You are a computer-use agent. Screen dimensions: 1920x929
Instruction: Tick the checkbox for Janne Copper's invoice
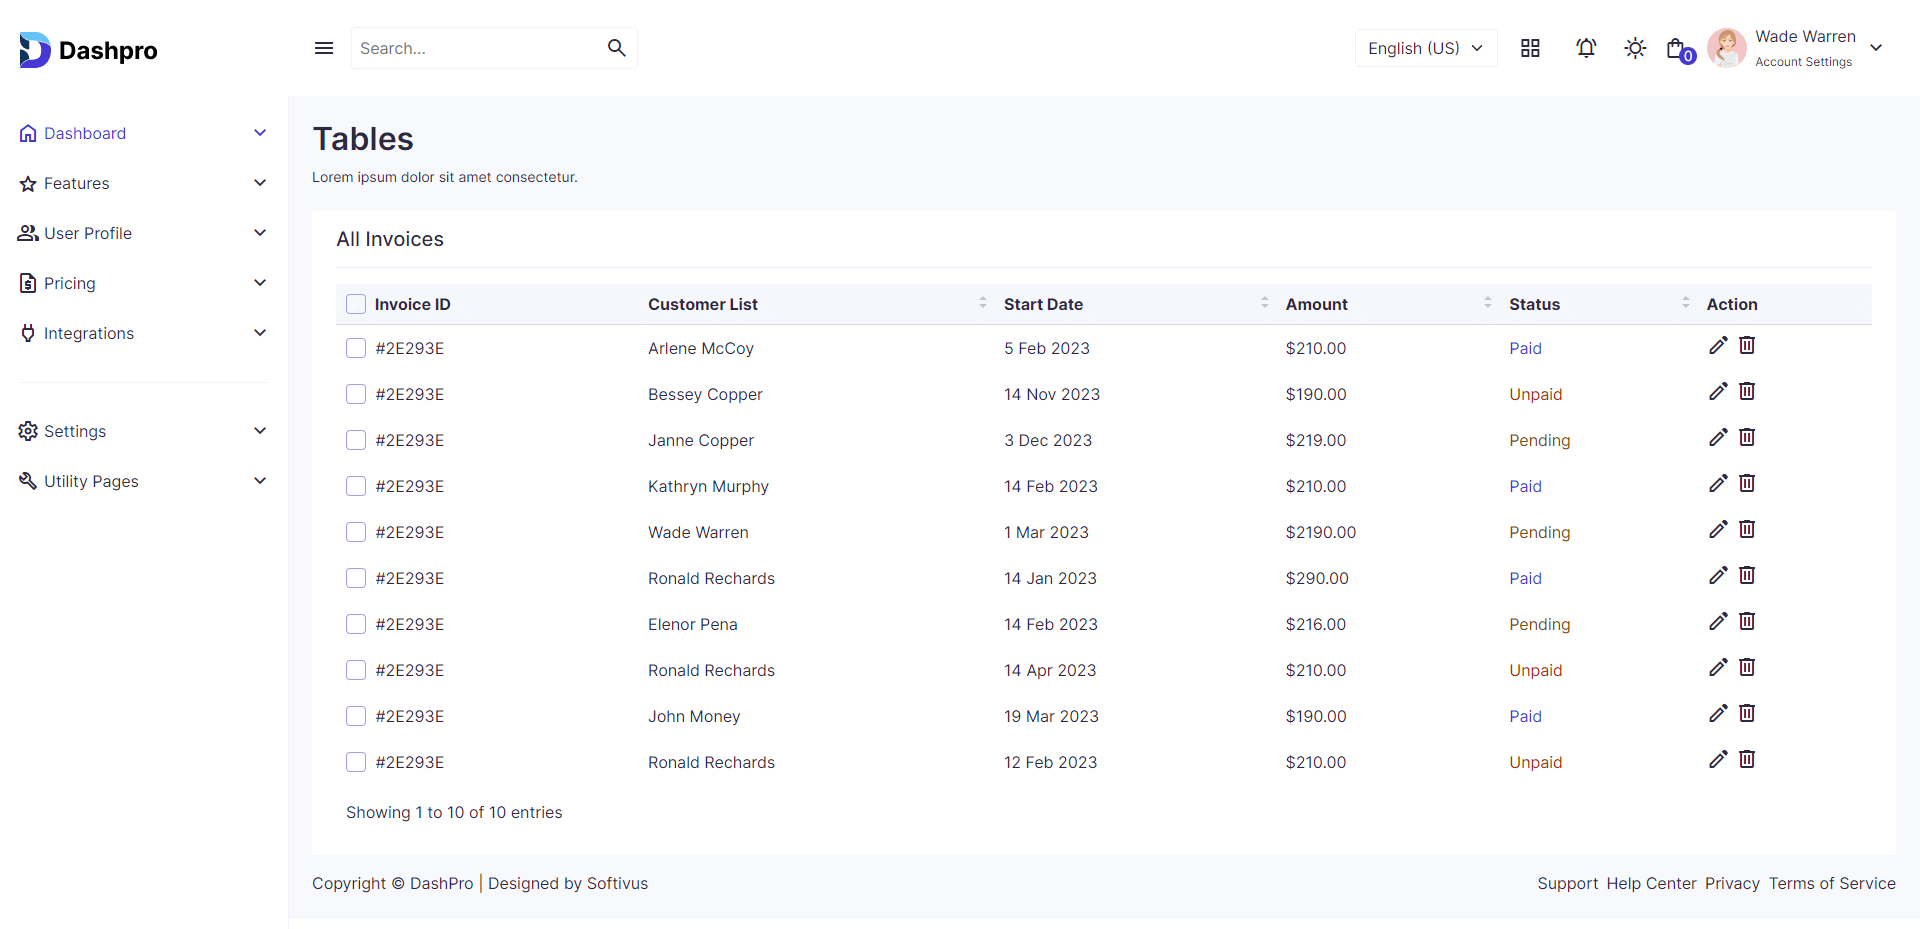point(356,440)
